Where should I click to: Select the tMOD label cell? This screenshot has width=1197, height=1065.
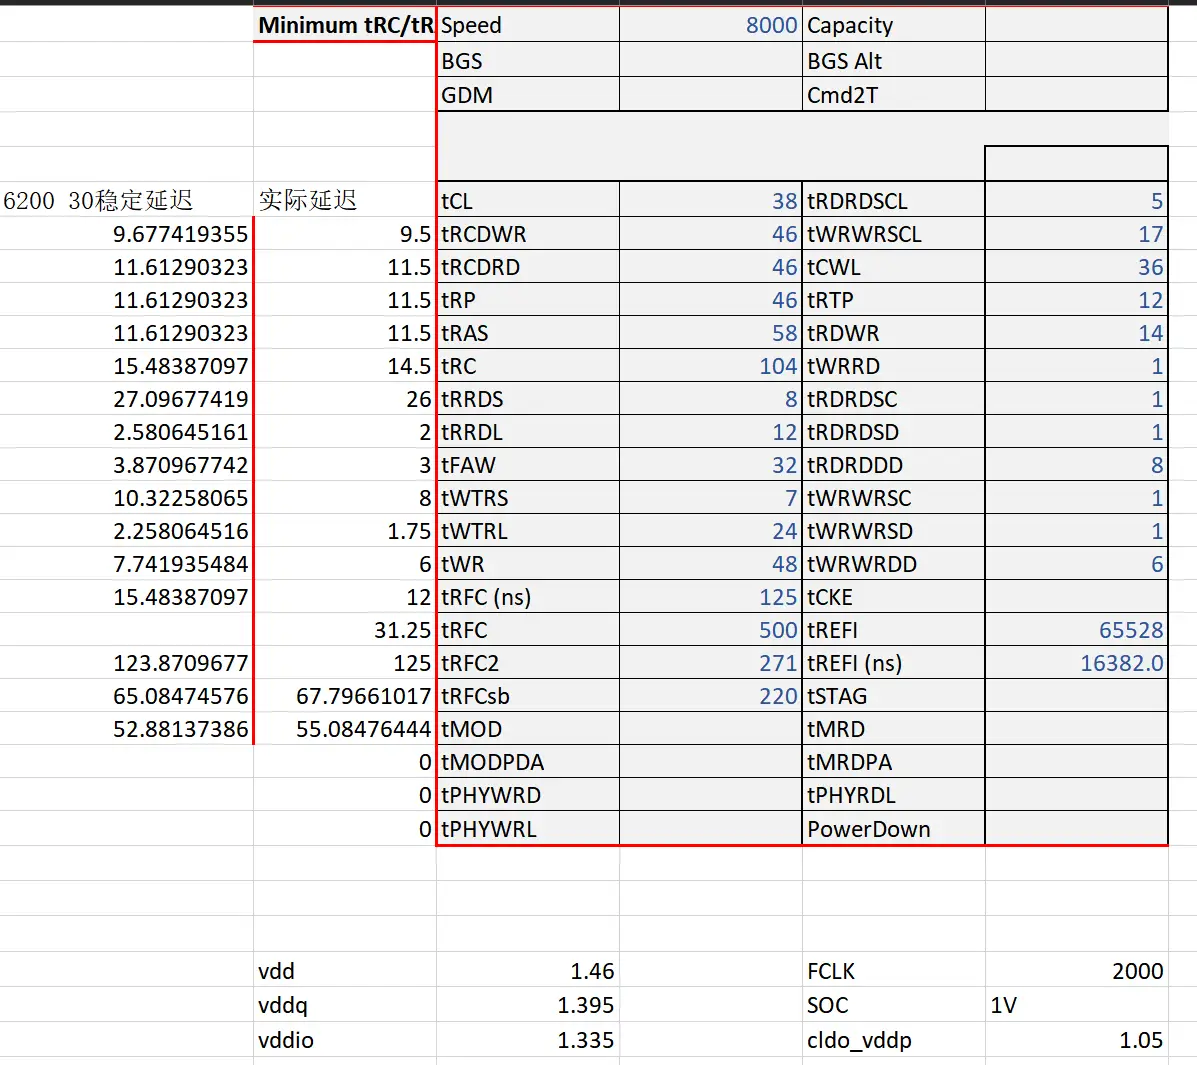[528, 728]
